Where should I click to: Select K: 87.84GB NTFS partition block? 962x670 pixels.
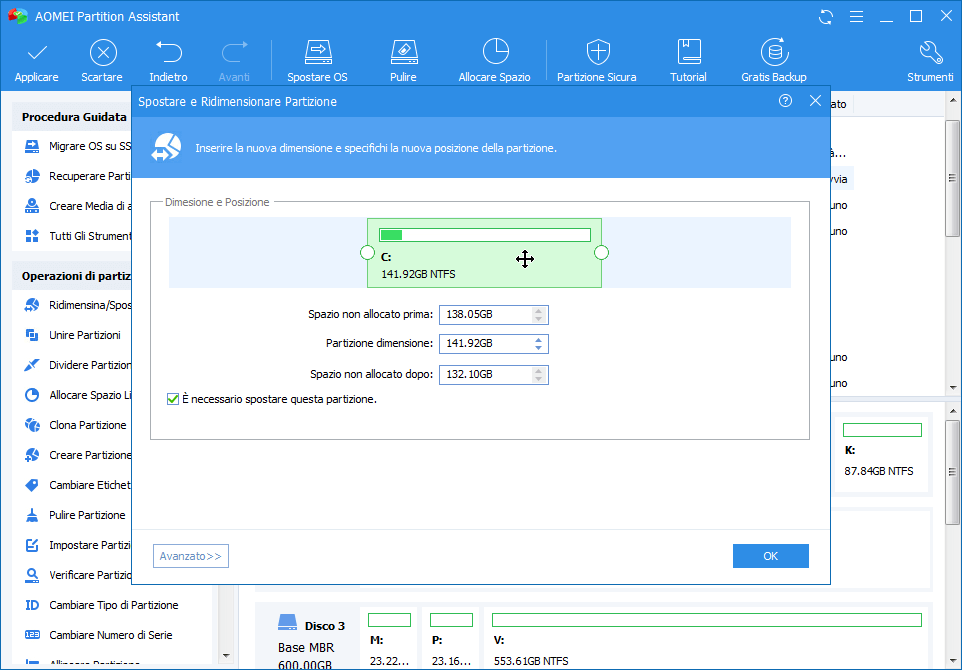pos(882,454)
